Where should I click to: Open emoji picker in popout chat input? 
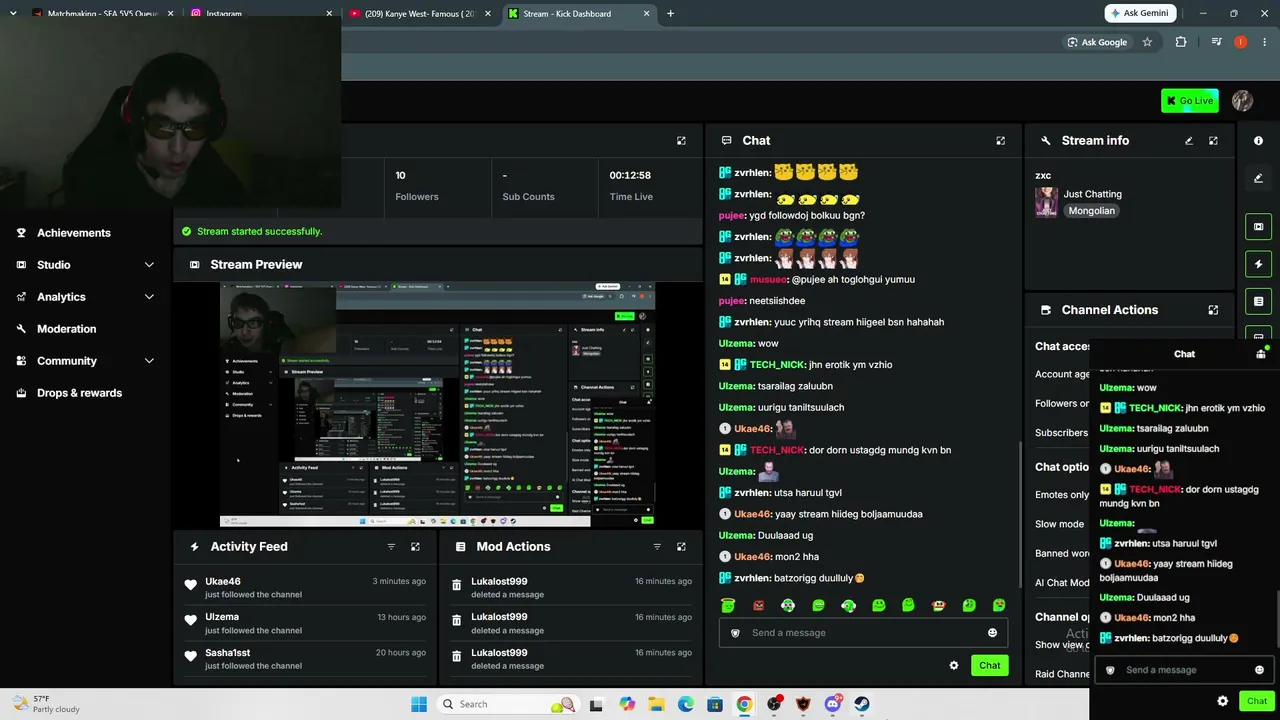1259,670
